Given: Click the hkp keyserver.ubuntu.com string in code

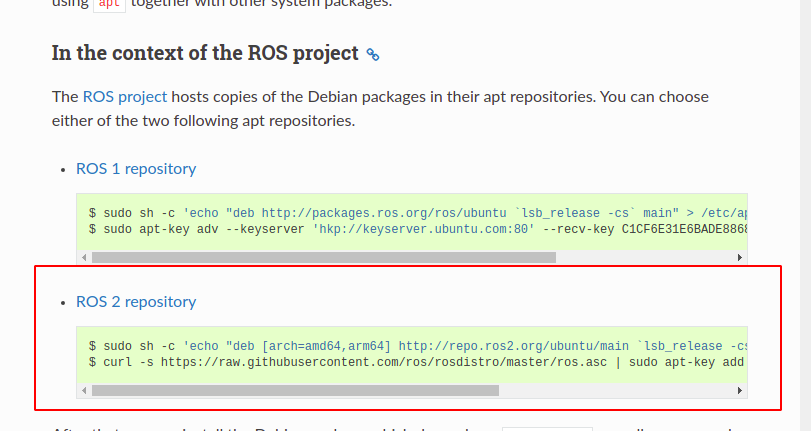Looking at the screenshot, I should coord(424,229).
